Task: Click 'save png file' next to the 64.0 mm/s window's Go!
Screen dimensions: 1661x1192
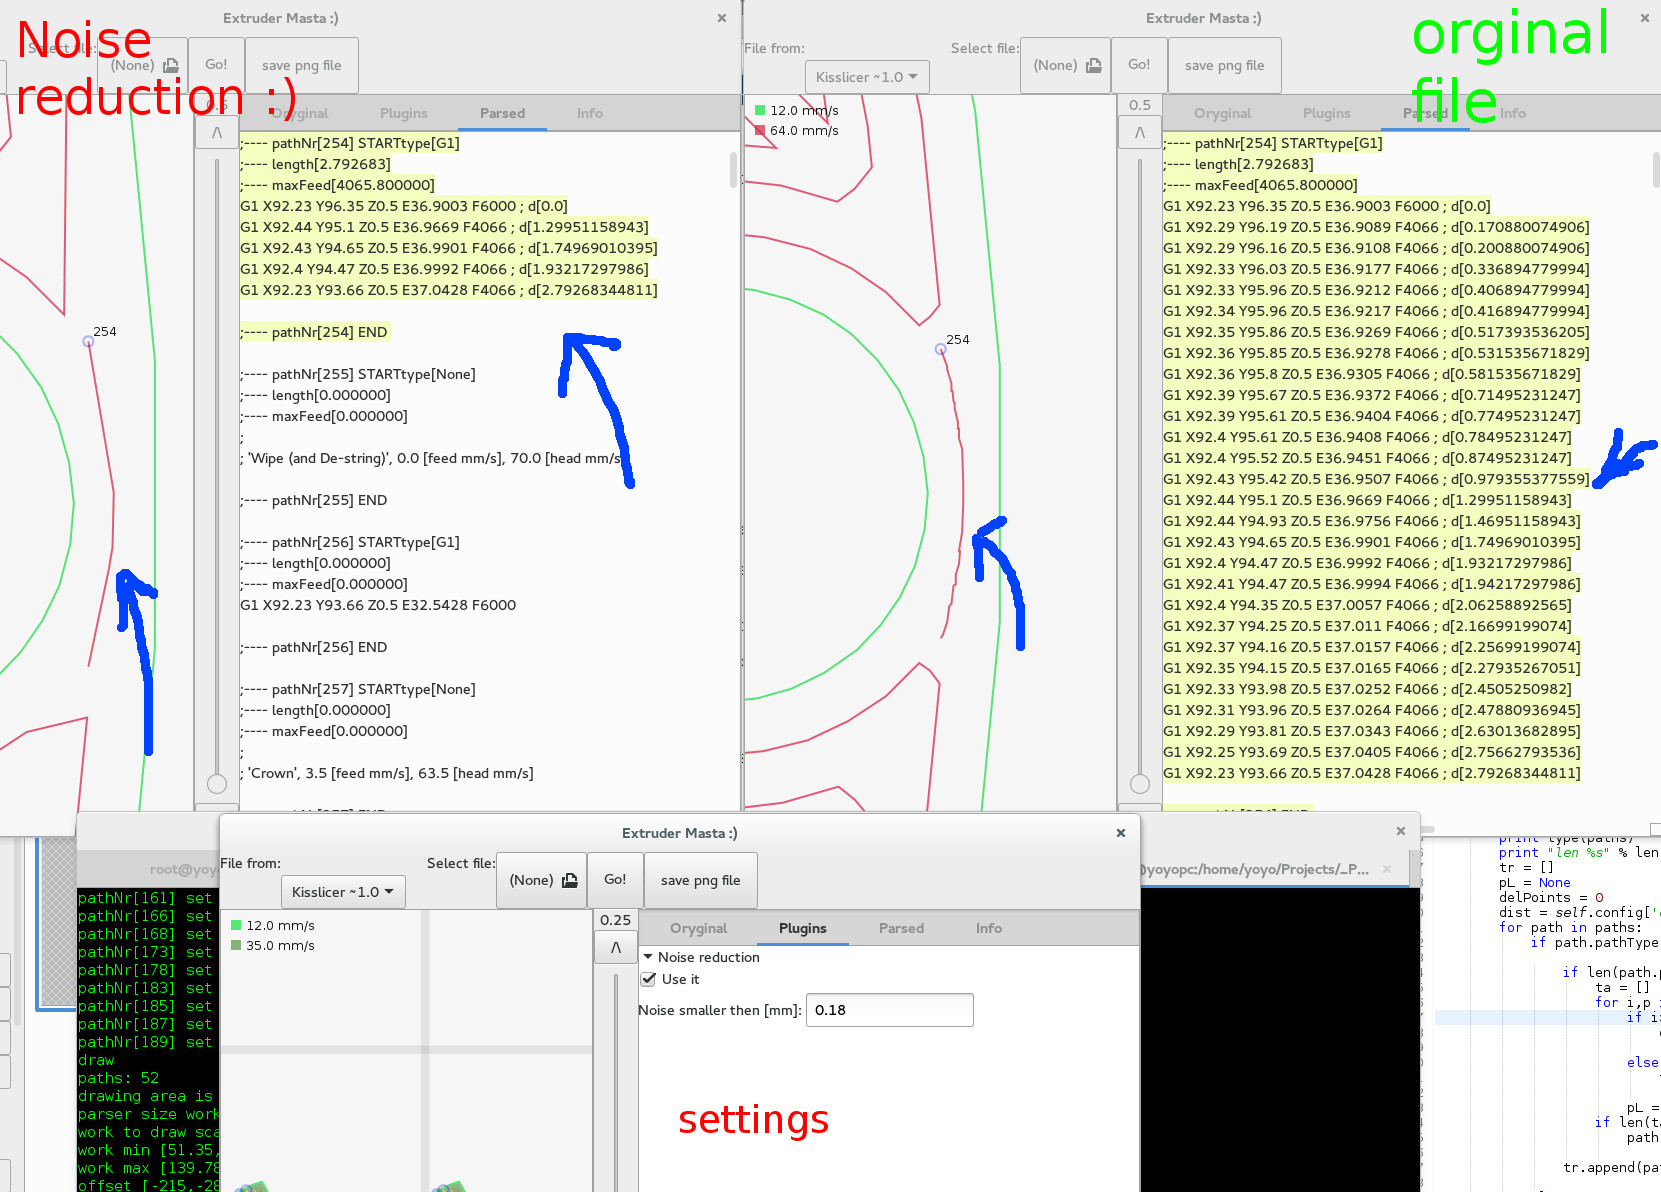Action: [1224, 65]
